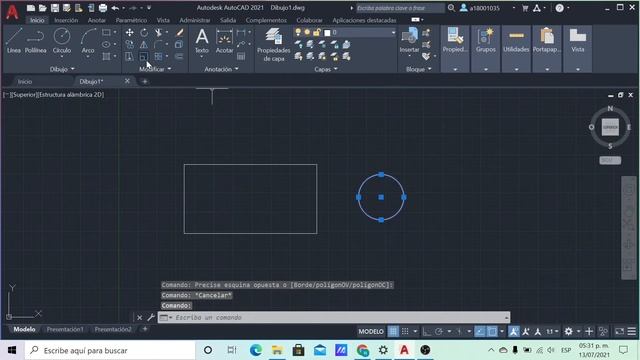Click the Plot (print) icon in quick access toolbar
Image resolution: width=640 pixels, height=360 pixels.
[103, 8]
